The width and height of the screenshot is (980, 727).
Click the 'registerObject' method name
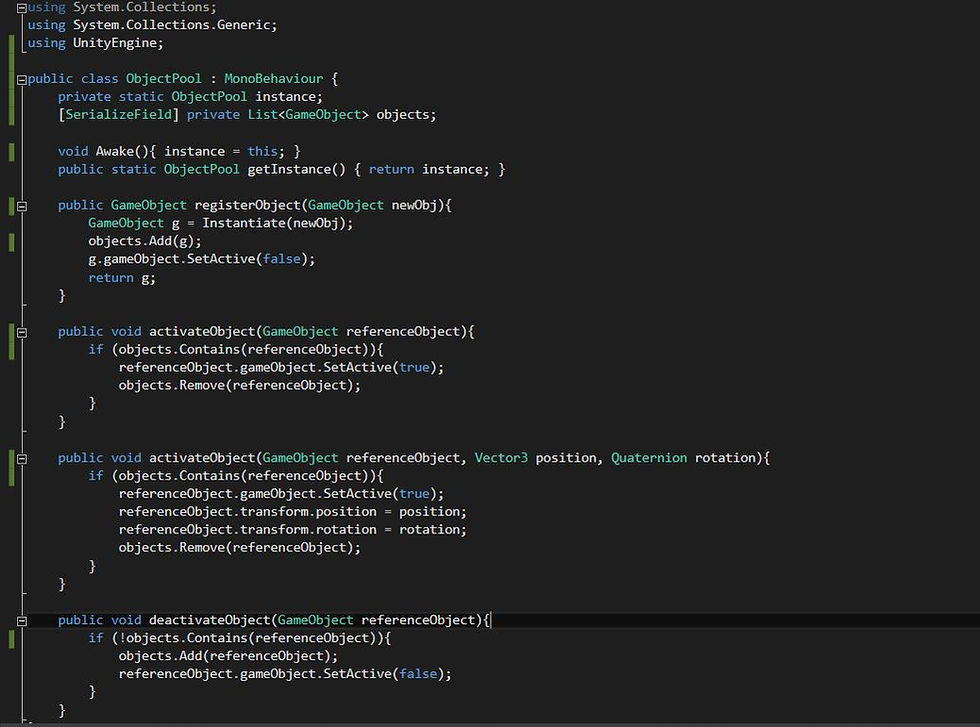(x=248, y=205)
